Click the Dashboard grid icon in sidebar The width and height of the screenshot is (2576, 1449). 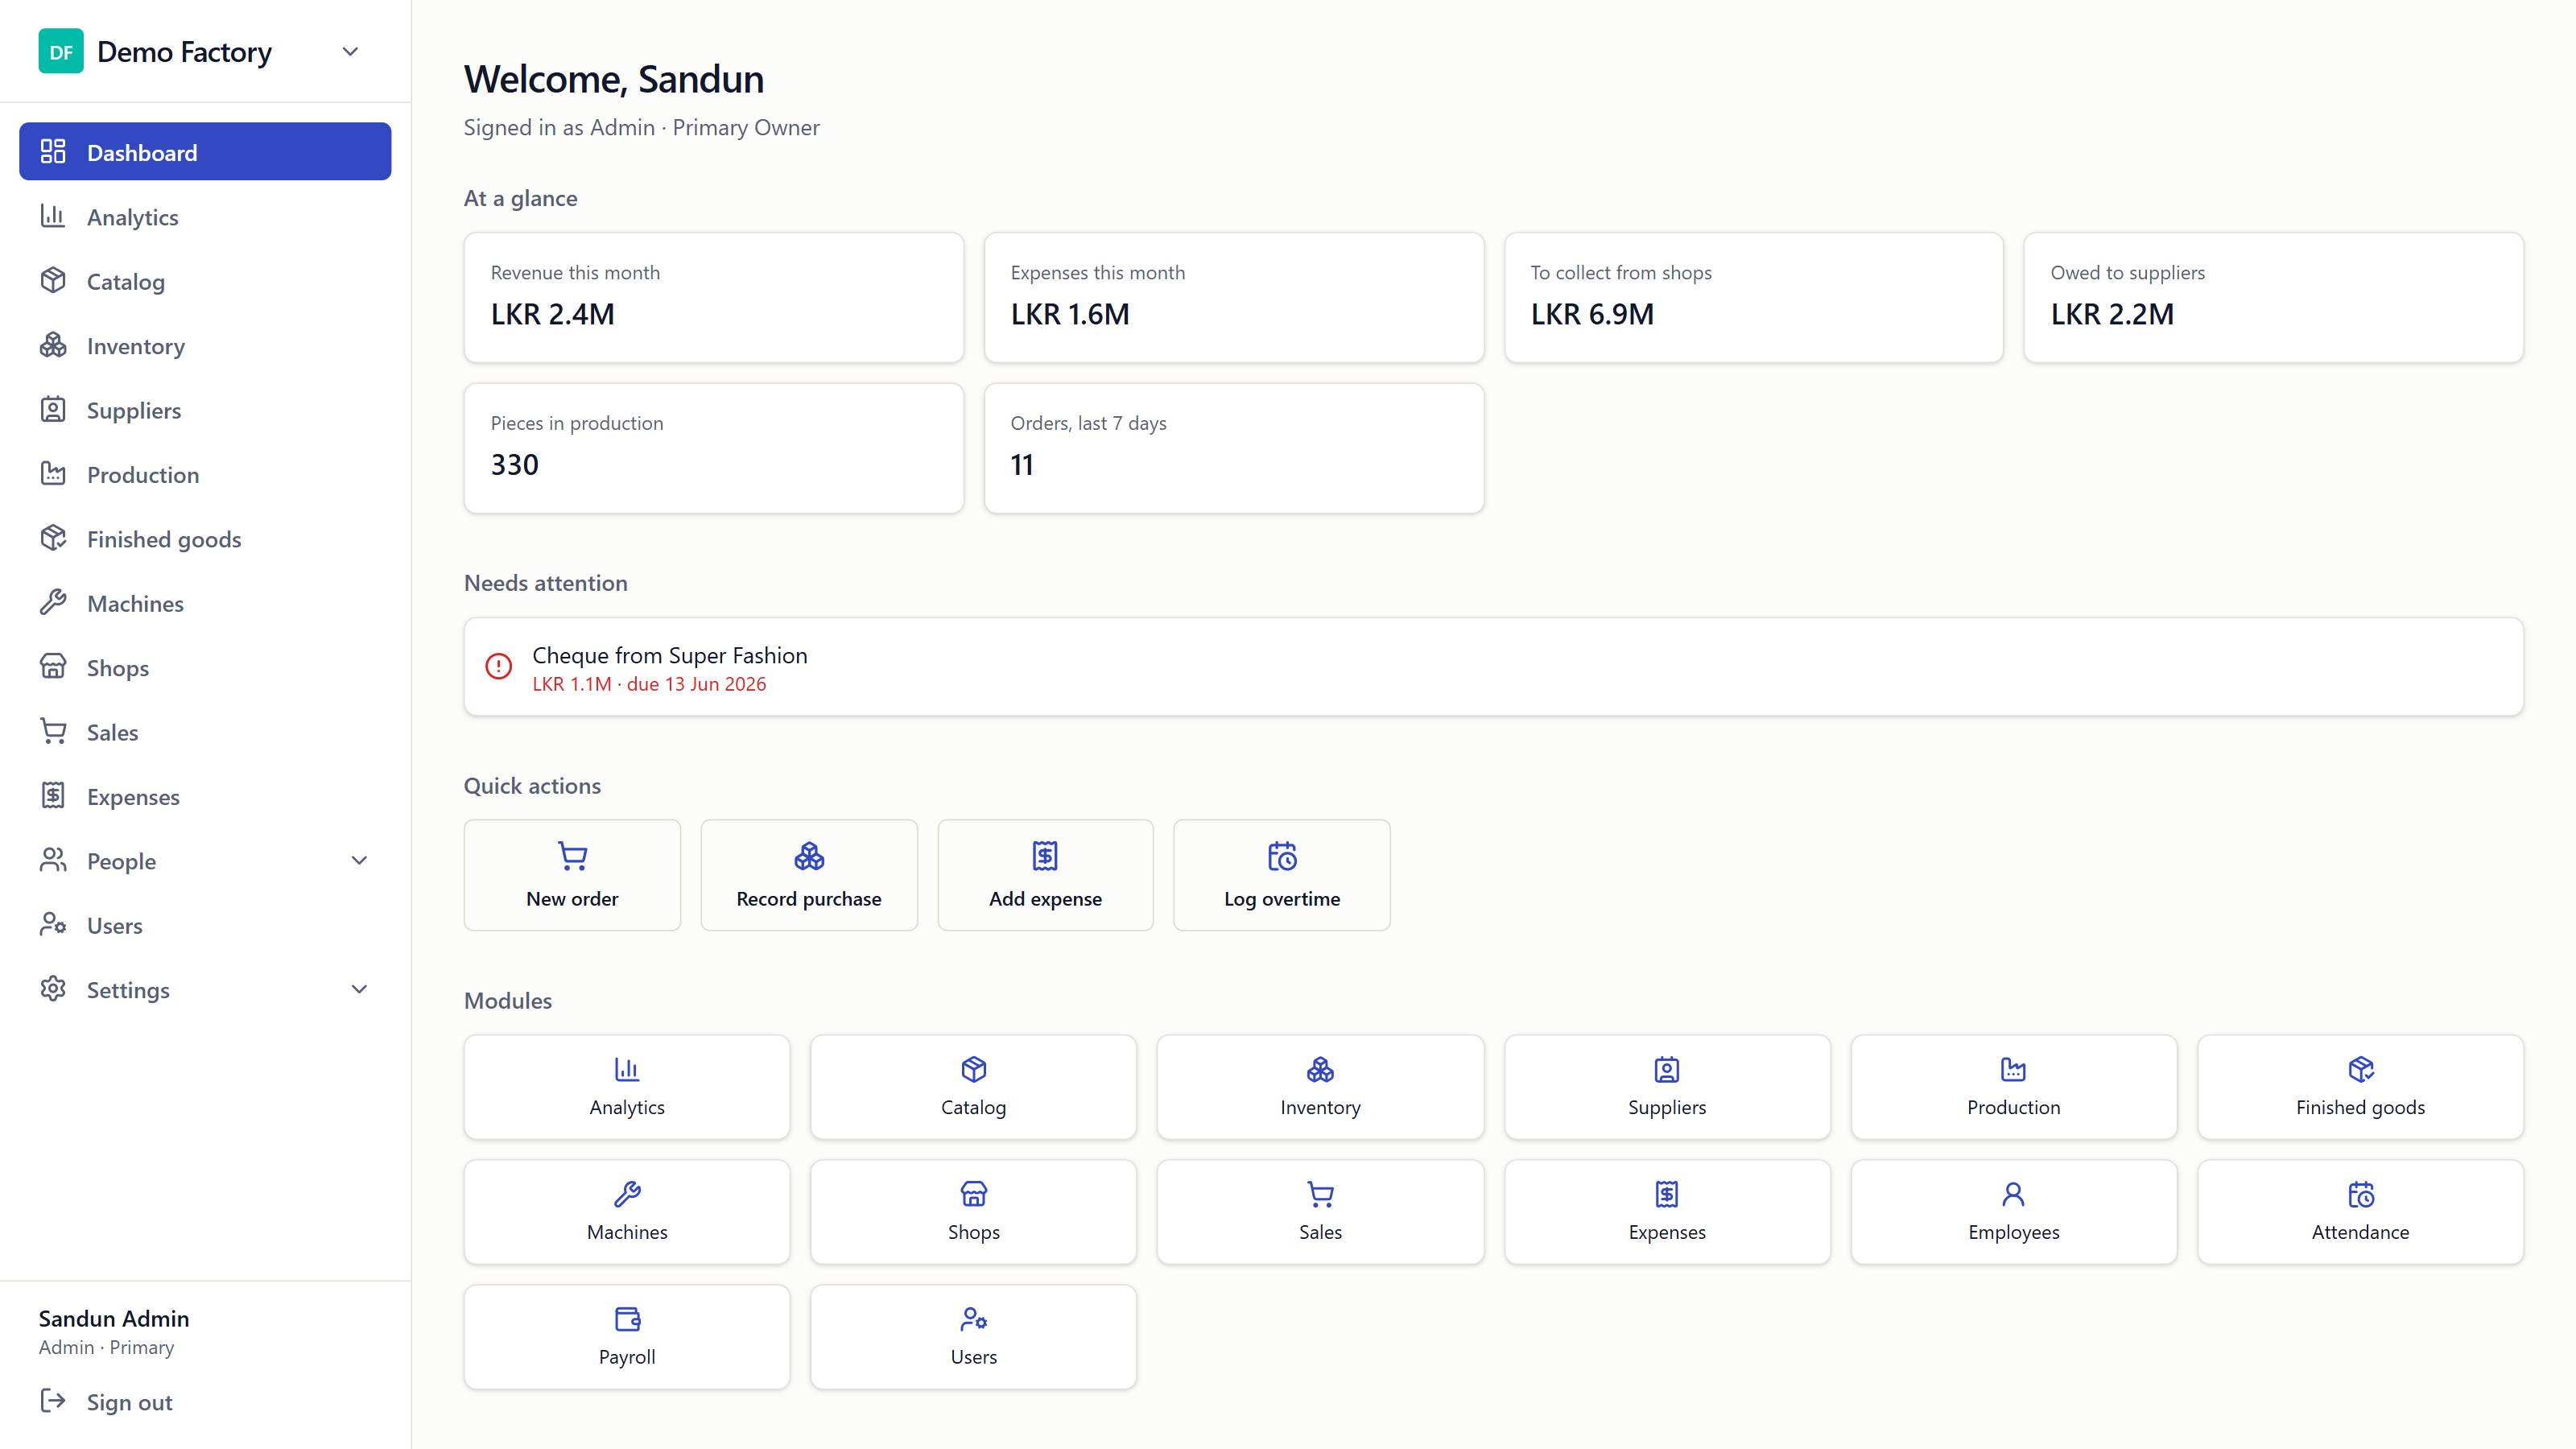click(53, 152)
